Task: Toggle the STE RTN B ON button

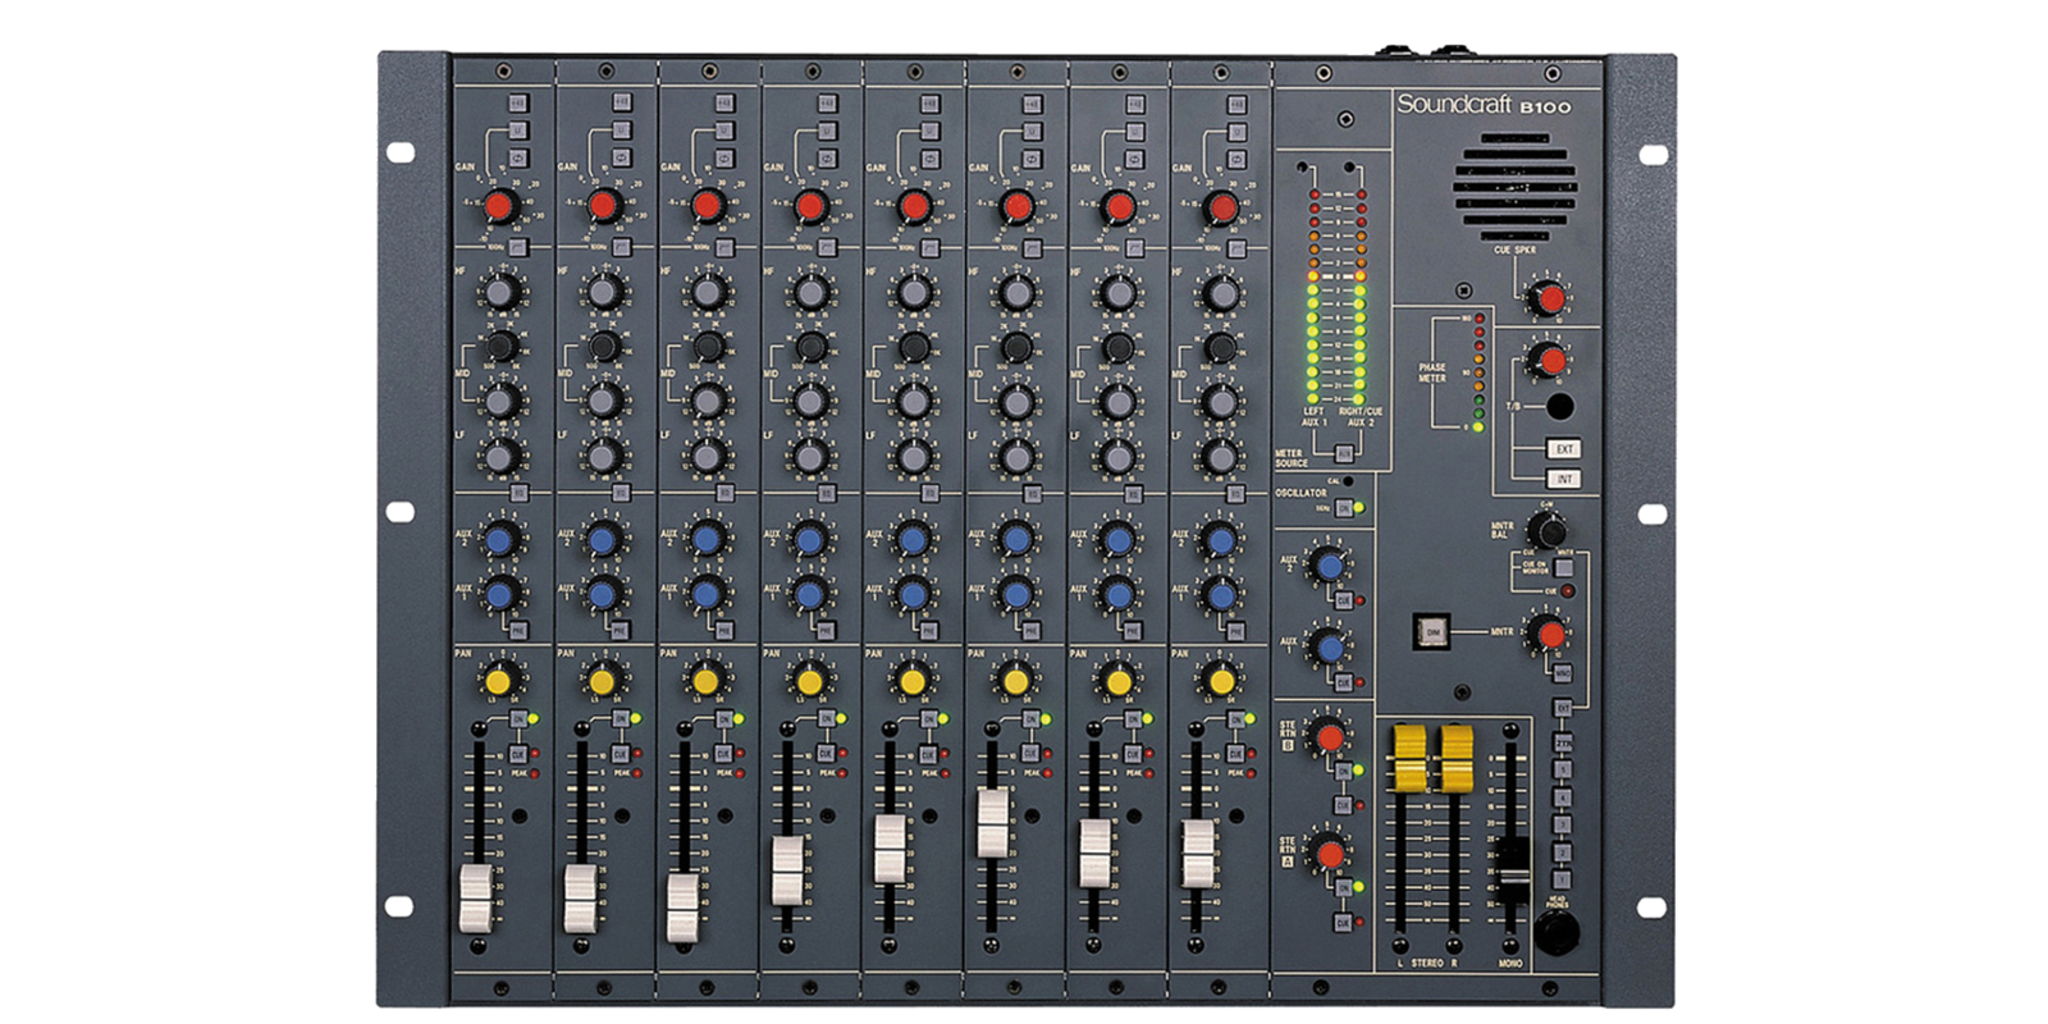Action: pyautogui.click(x=1344, y=771)
